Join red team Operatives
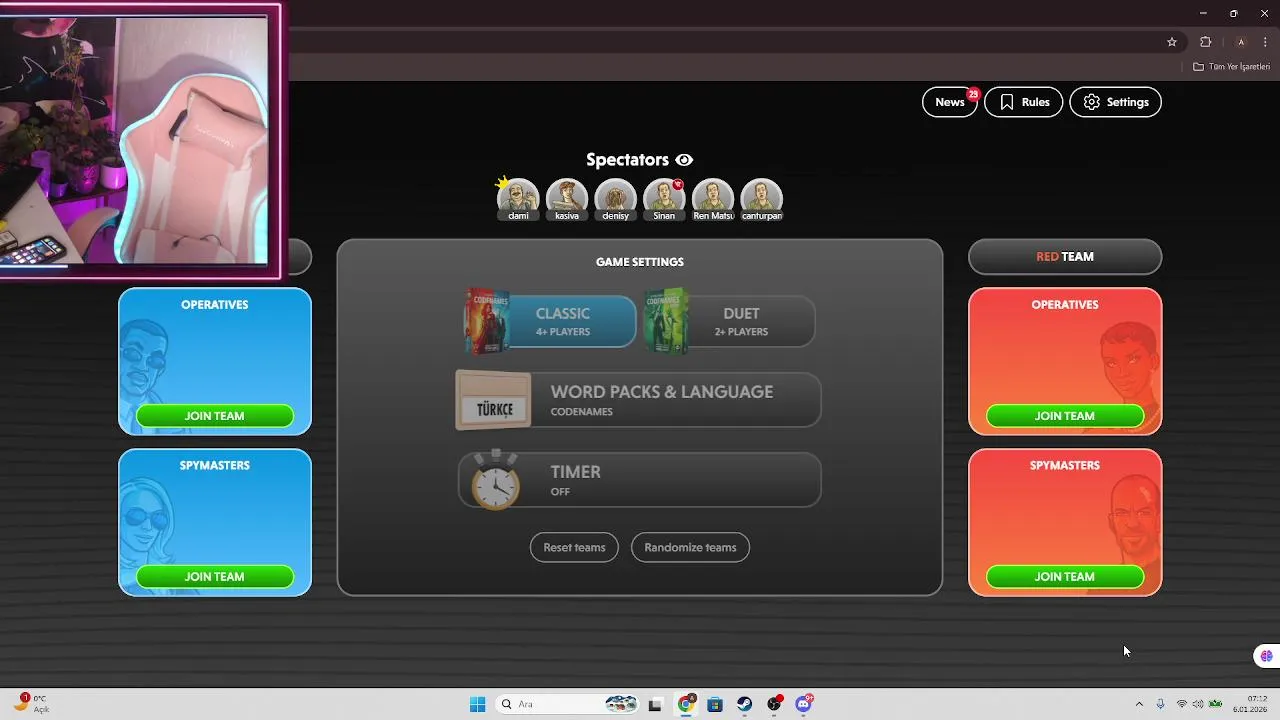Viewport: 1280px width, 720px height. pyautogui.click(x=1064, y=416)
